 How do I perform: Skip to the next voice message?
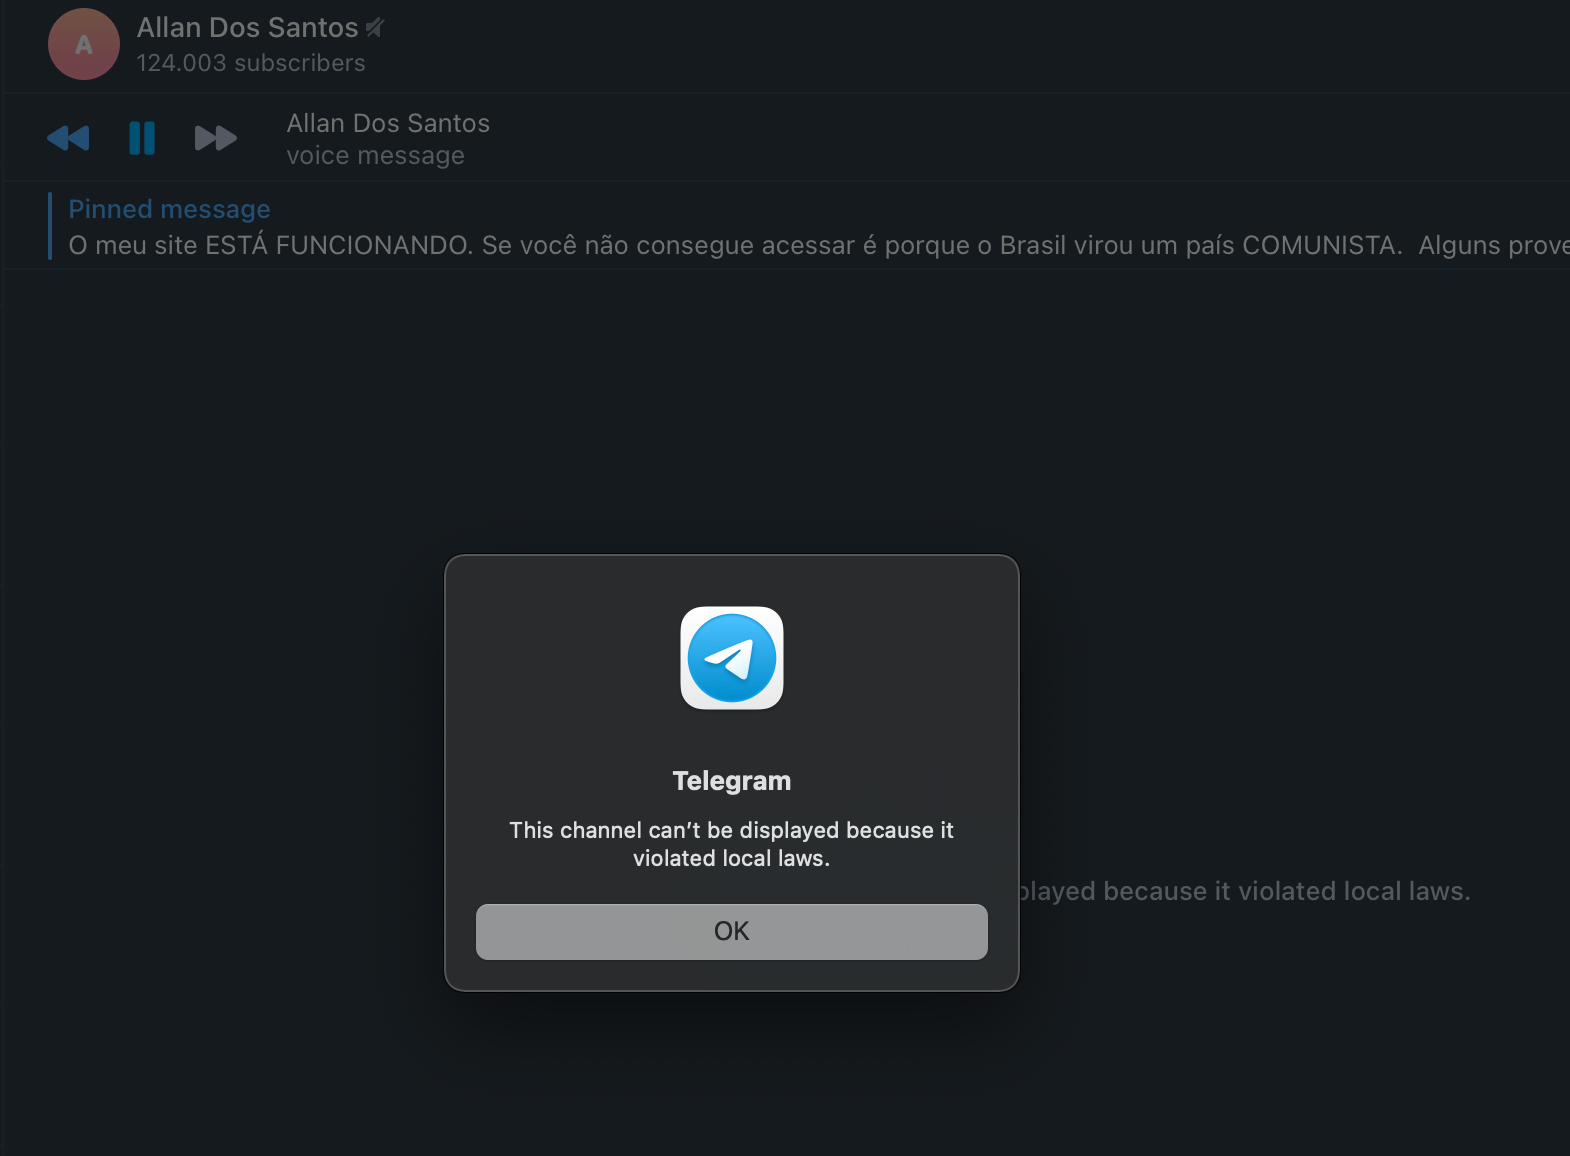[216, 138]
